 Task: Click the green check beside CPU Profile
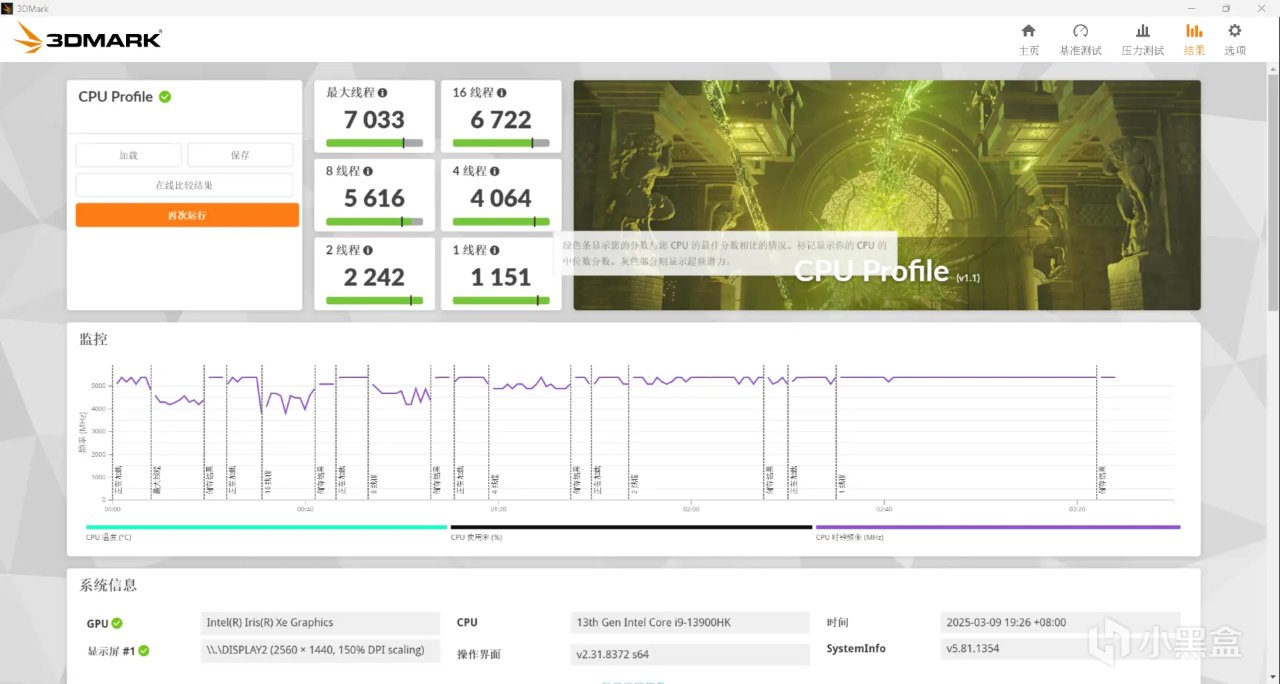(165, 97)
